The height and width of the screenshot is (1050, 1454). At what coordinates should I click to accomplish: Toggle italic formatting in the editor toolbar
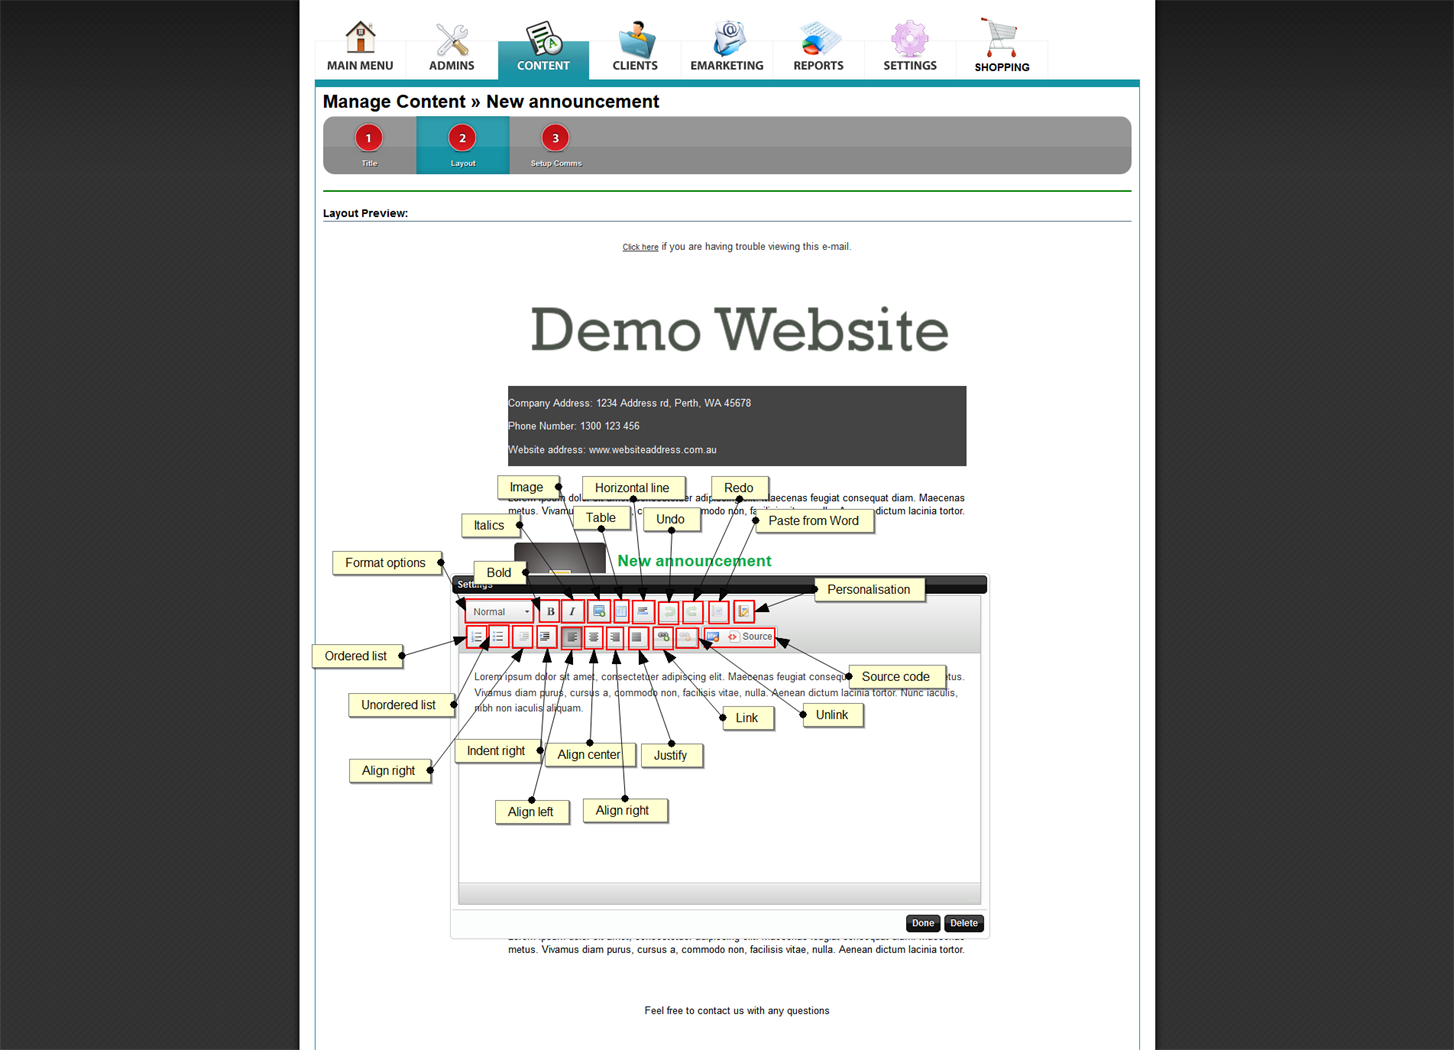point(572,612)
